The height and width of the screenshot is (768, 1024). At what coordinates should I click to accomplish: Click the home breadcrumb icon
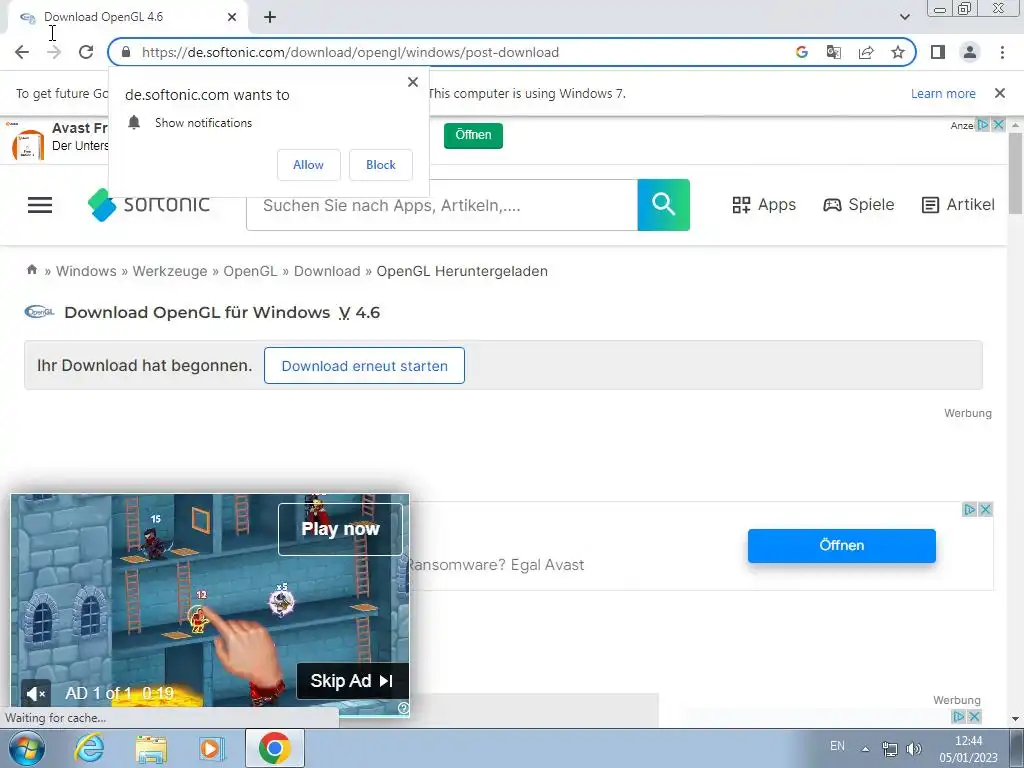pos(31,270)
